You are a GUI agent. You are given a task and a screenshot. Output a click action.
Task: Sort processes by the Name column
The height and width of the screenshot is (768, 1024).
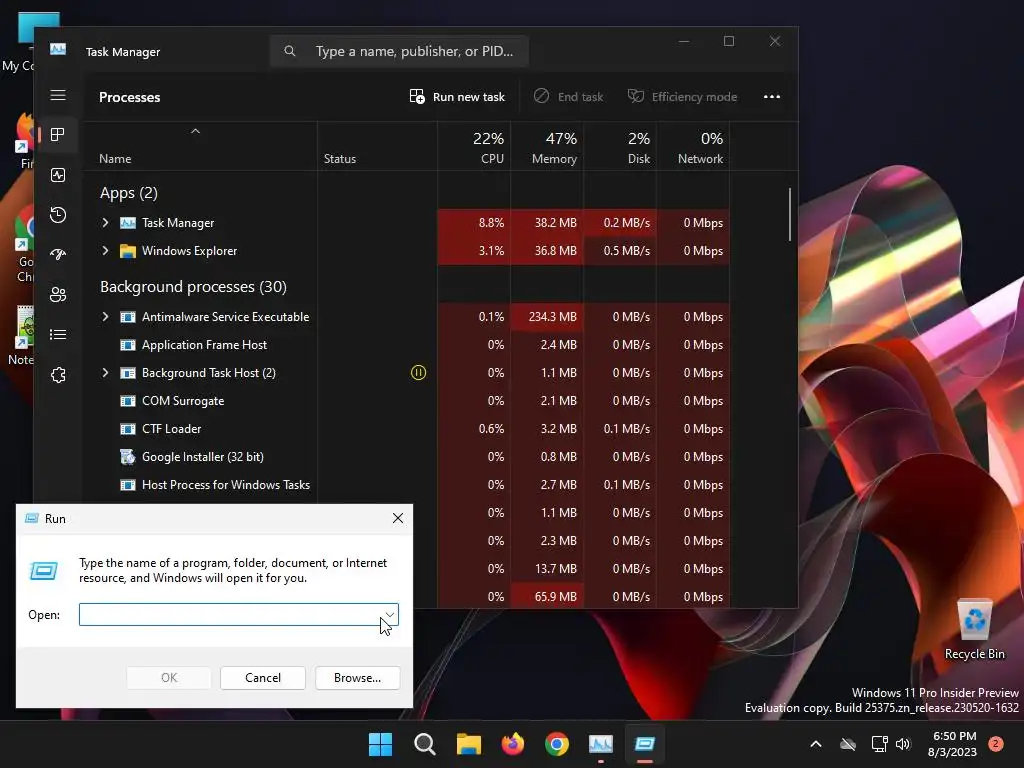(x=115, y=159)
